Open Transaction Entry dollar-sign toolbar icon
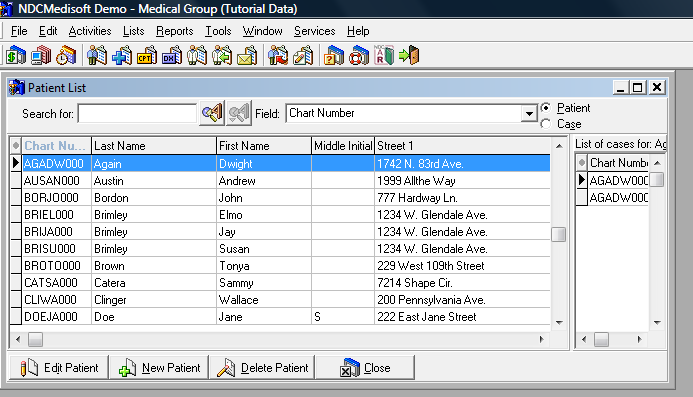The height and width of the screenshot is (397, 693). 16,56
